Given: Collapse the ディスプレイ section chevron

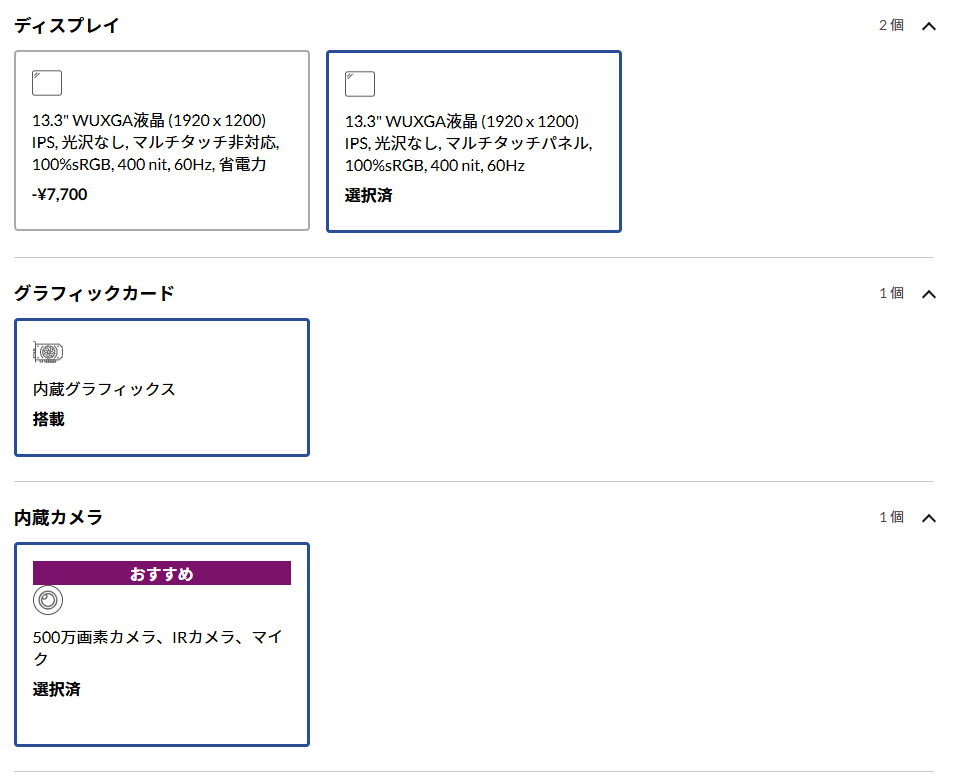Looking at the screenshot, I should (928, 26).
